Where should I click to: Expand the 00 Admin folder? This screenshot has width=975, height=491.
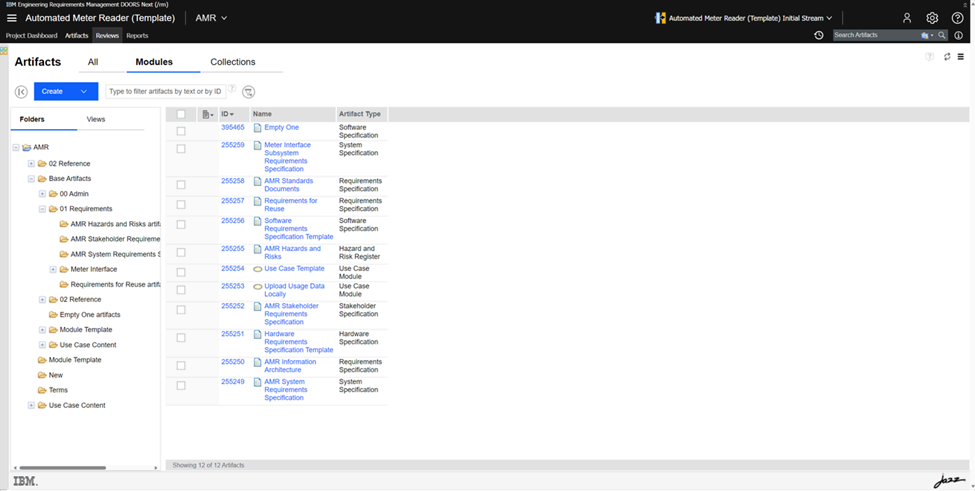42,194
